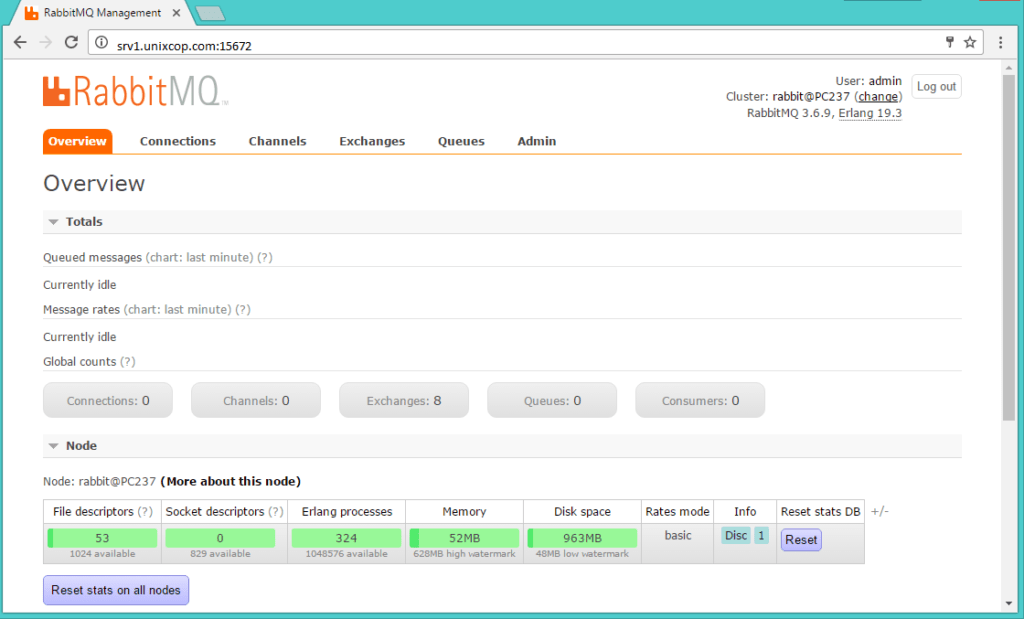Click the 48MB low watermark text
Viewport: 1024px width, 619px height.
click(x=582, y=554)
